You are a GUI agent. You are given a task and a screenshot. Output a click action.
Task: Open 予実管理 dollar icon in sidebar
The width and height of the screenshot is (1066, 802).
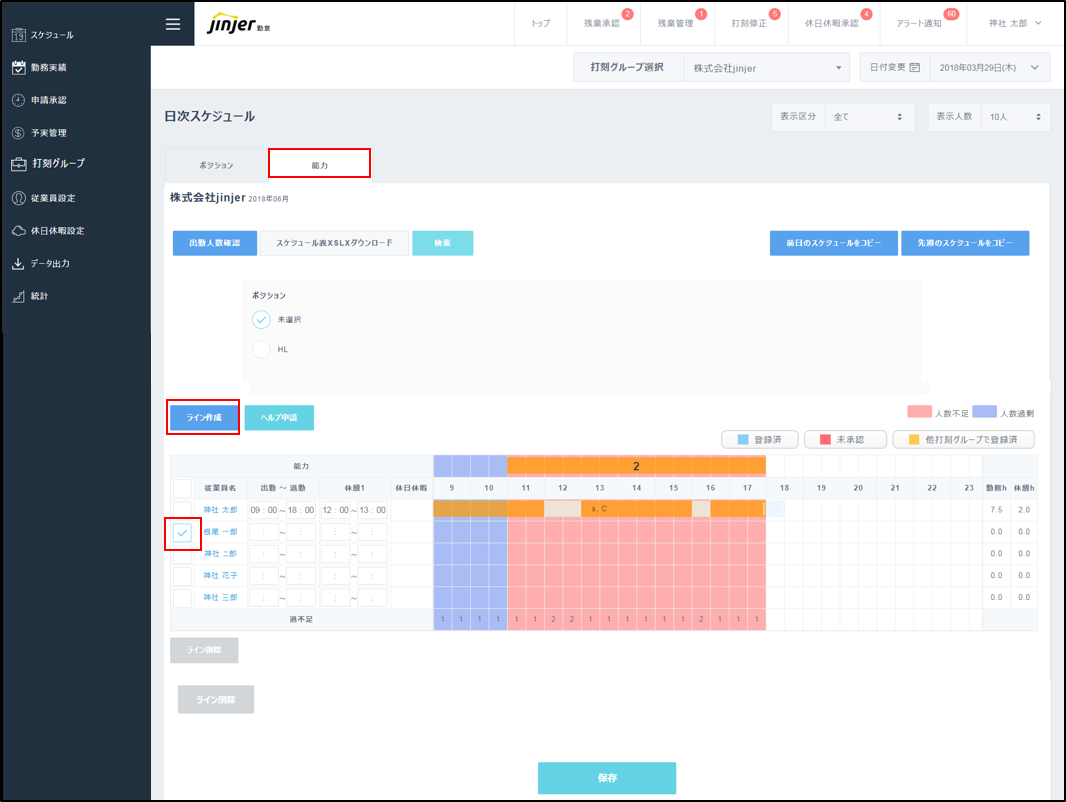tap(18, 133)
